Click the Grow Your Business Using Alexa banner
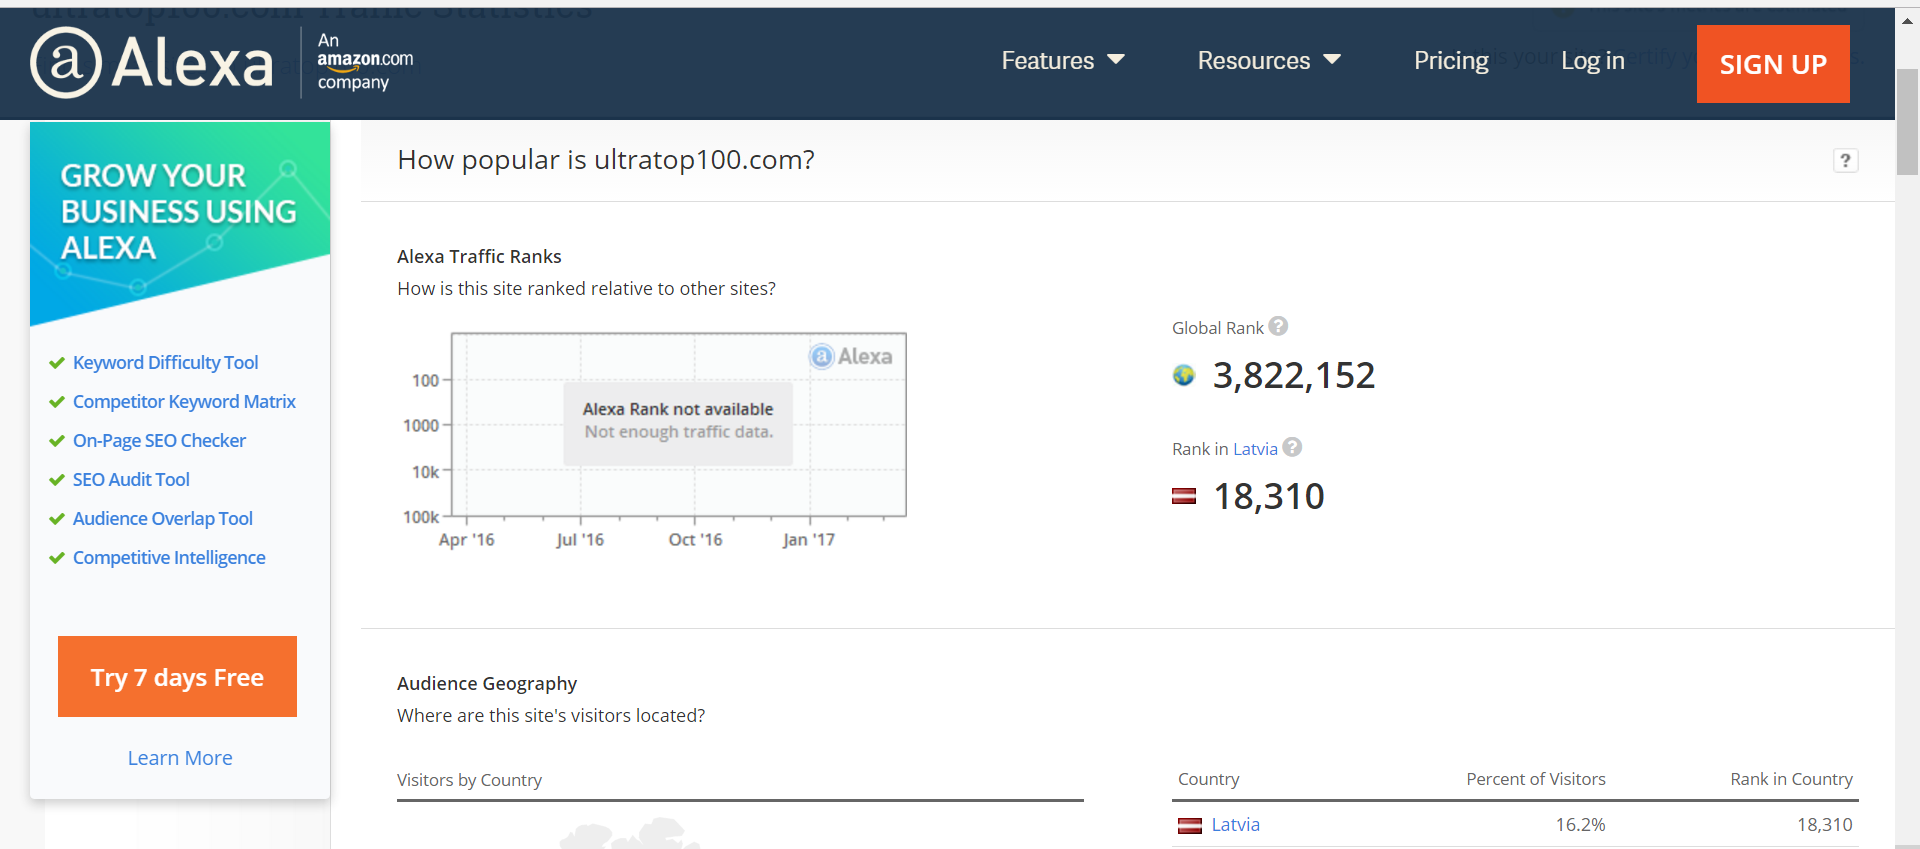The width and height of the screenshot is (1920, 849). pos(180,224)
